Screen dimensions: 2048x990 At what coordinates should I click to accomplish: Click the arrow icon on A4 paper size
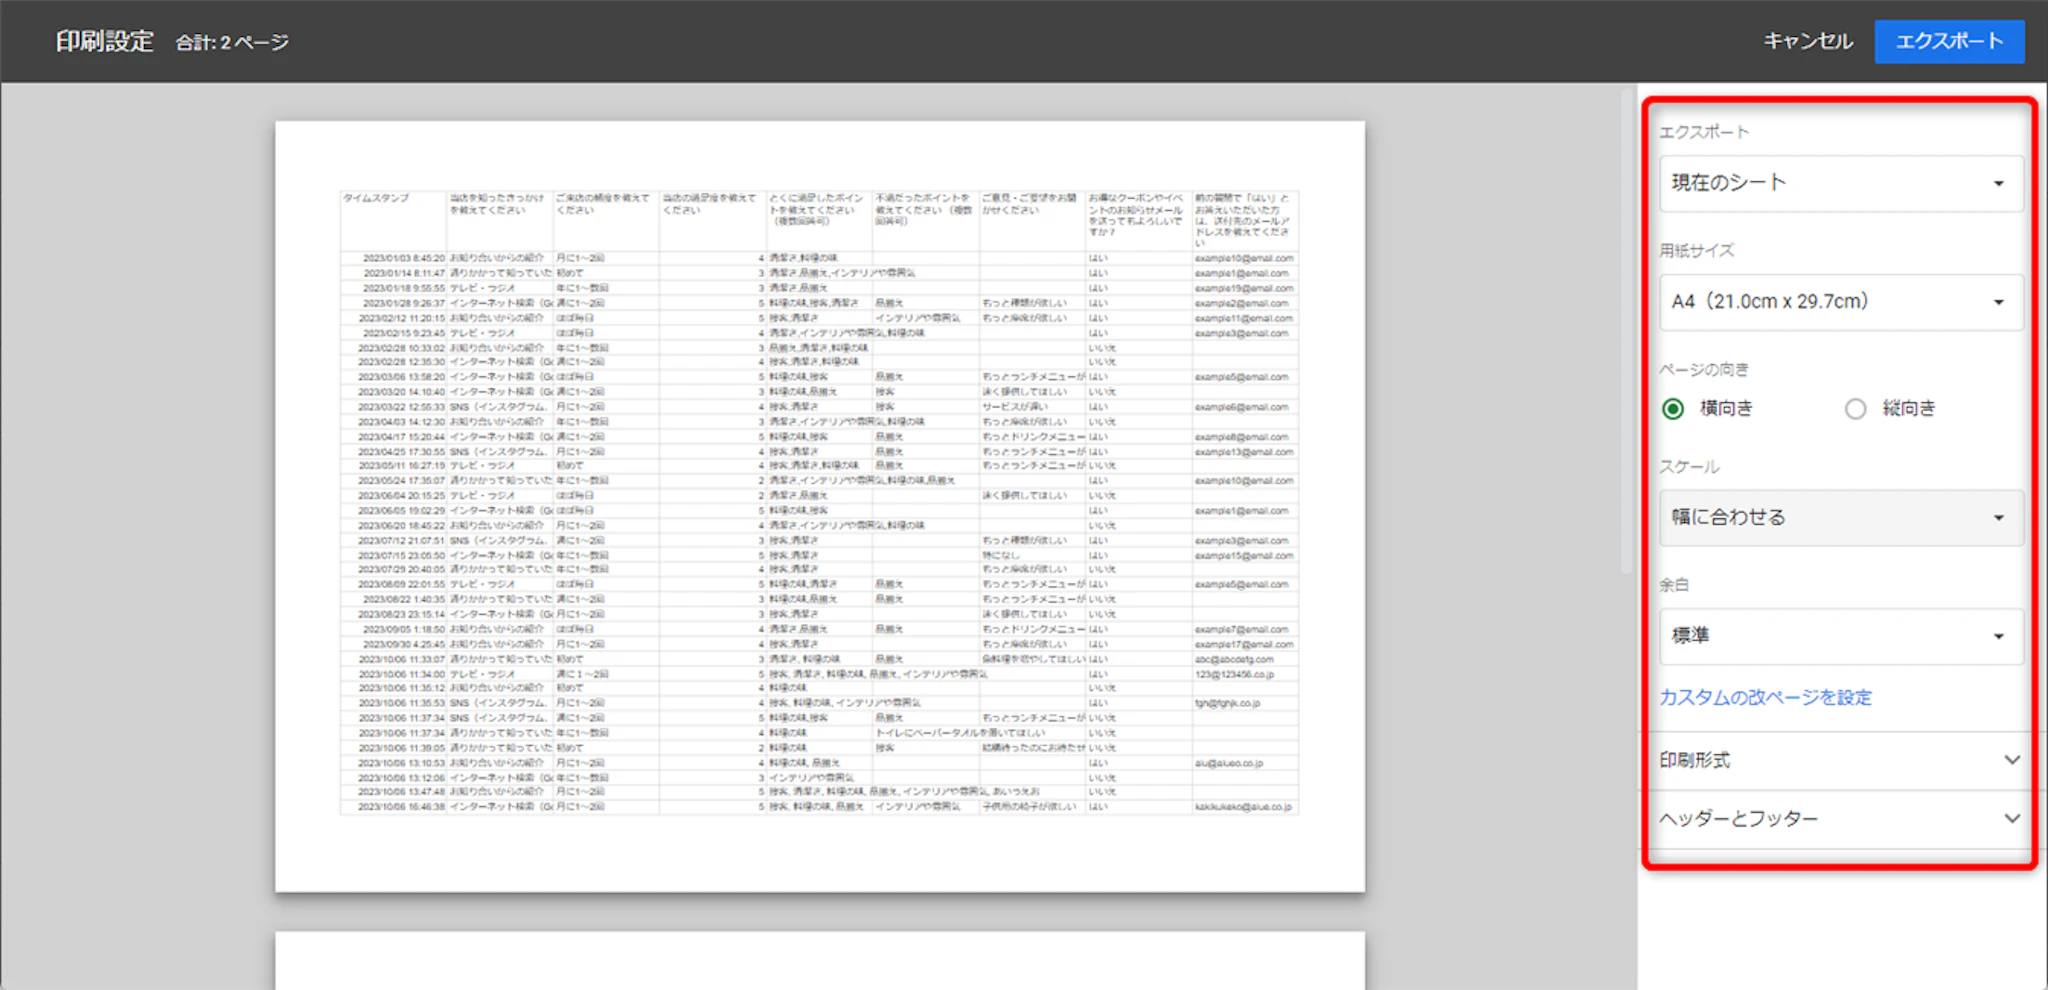(1998, 302)
